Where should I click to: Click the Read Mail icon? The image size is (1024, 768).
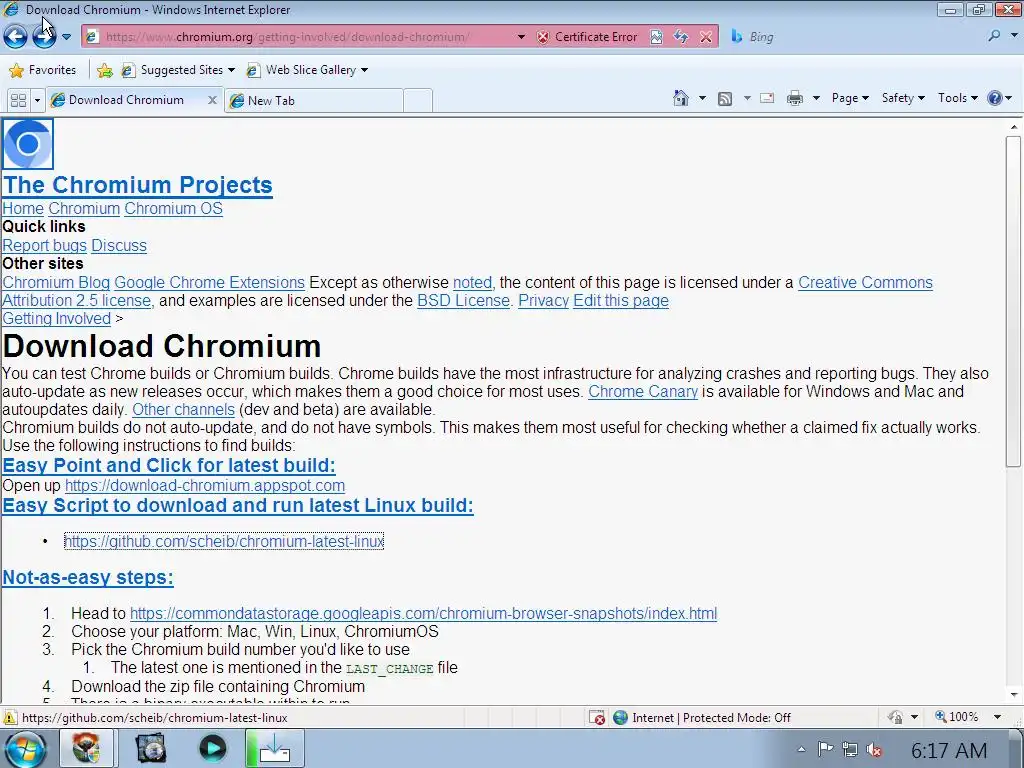767,99
